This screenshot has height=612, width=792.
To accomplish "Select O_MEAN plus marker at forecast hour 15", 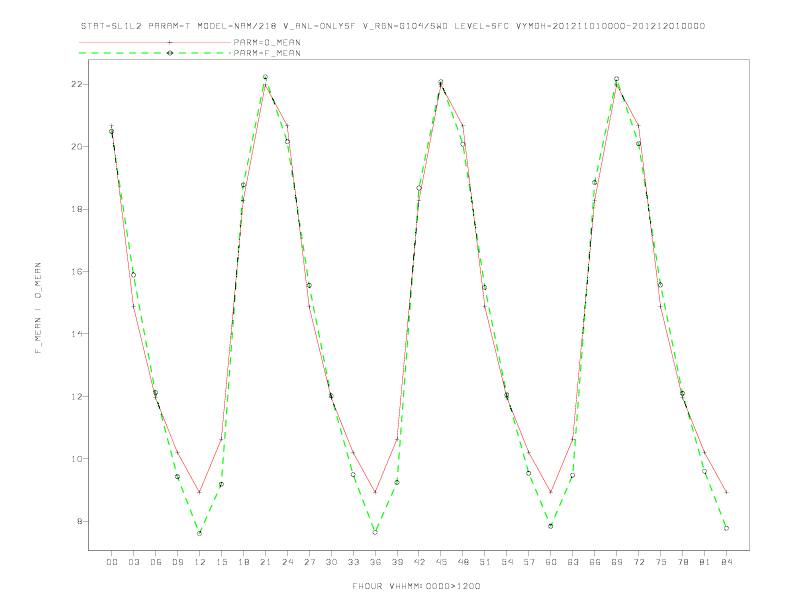I will 221,439.
